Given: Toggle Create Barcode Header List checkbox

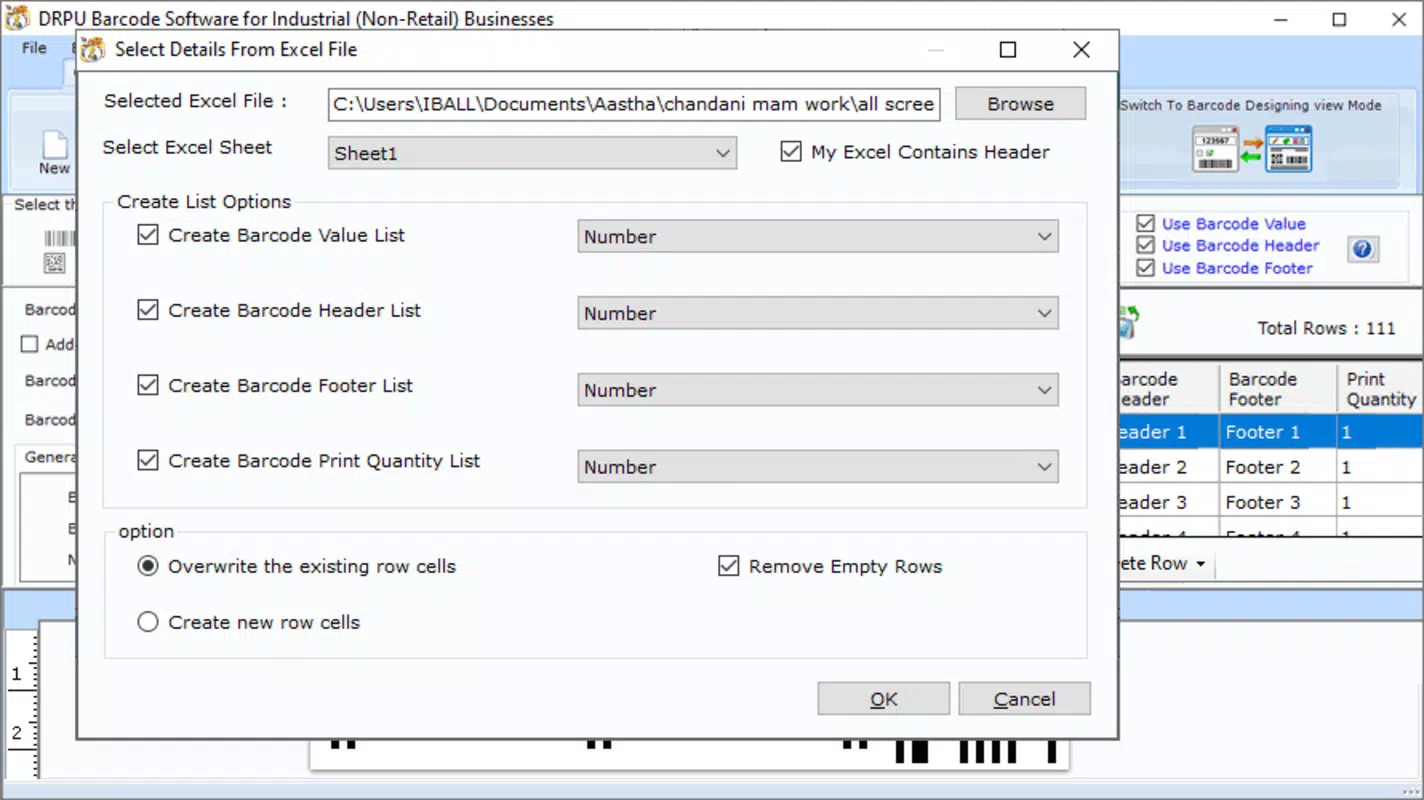Looking at the screenshot, I should tap(148, 310).
